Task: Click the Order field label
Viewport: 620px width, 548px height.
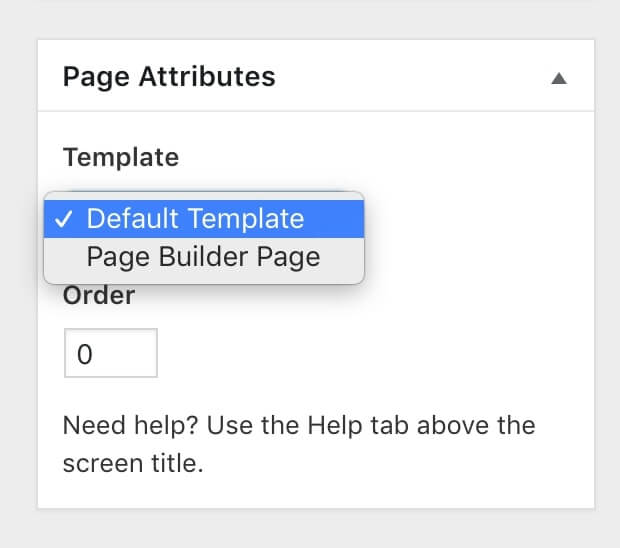Action: point(99,295)
